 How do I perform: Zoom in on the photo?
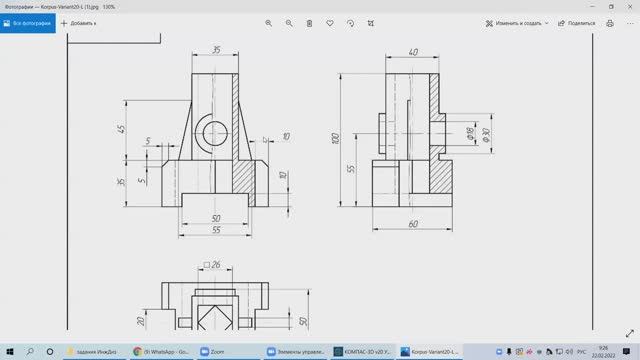(x=268, y=23)
